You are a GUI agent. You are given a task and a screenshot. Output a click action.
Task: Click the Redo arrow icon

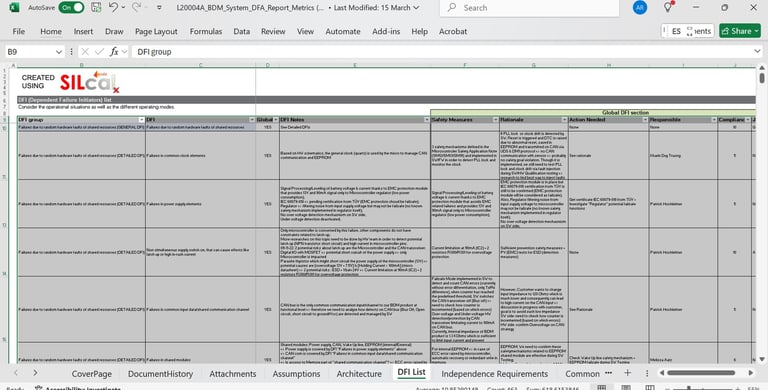(136, 7)
